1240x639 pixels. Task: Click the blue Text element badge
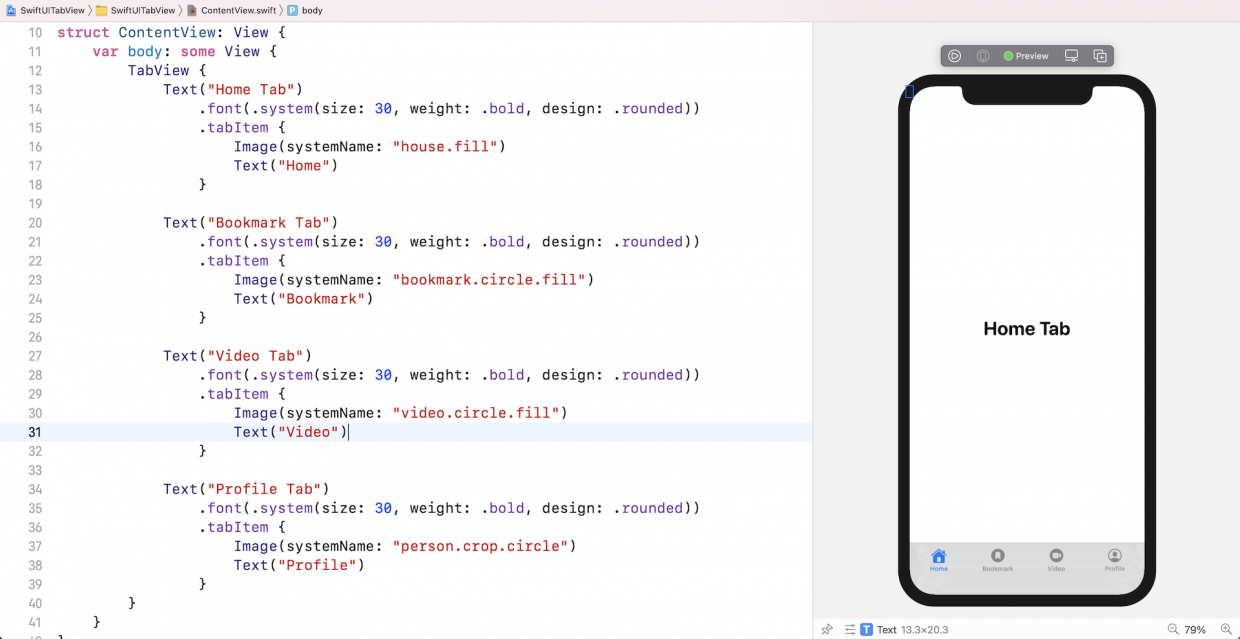click(866, 629)
